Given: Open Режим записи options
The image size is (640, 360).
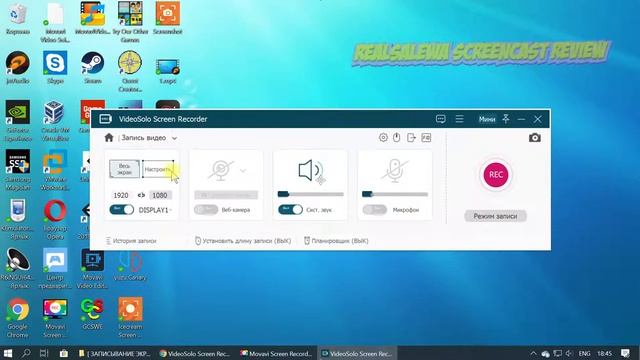Looking at the screenshot, I should pos(495,216).
